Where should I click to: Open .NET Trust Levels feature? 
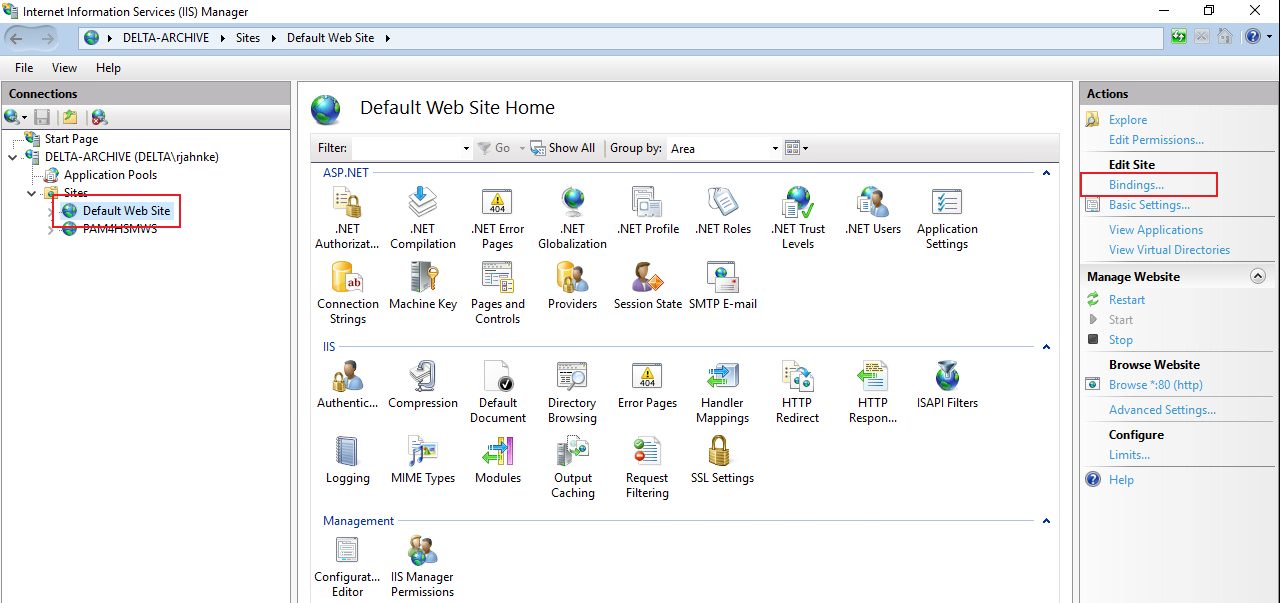[x=798, y=218]
